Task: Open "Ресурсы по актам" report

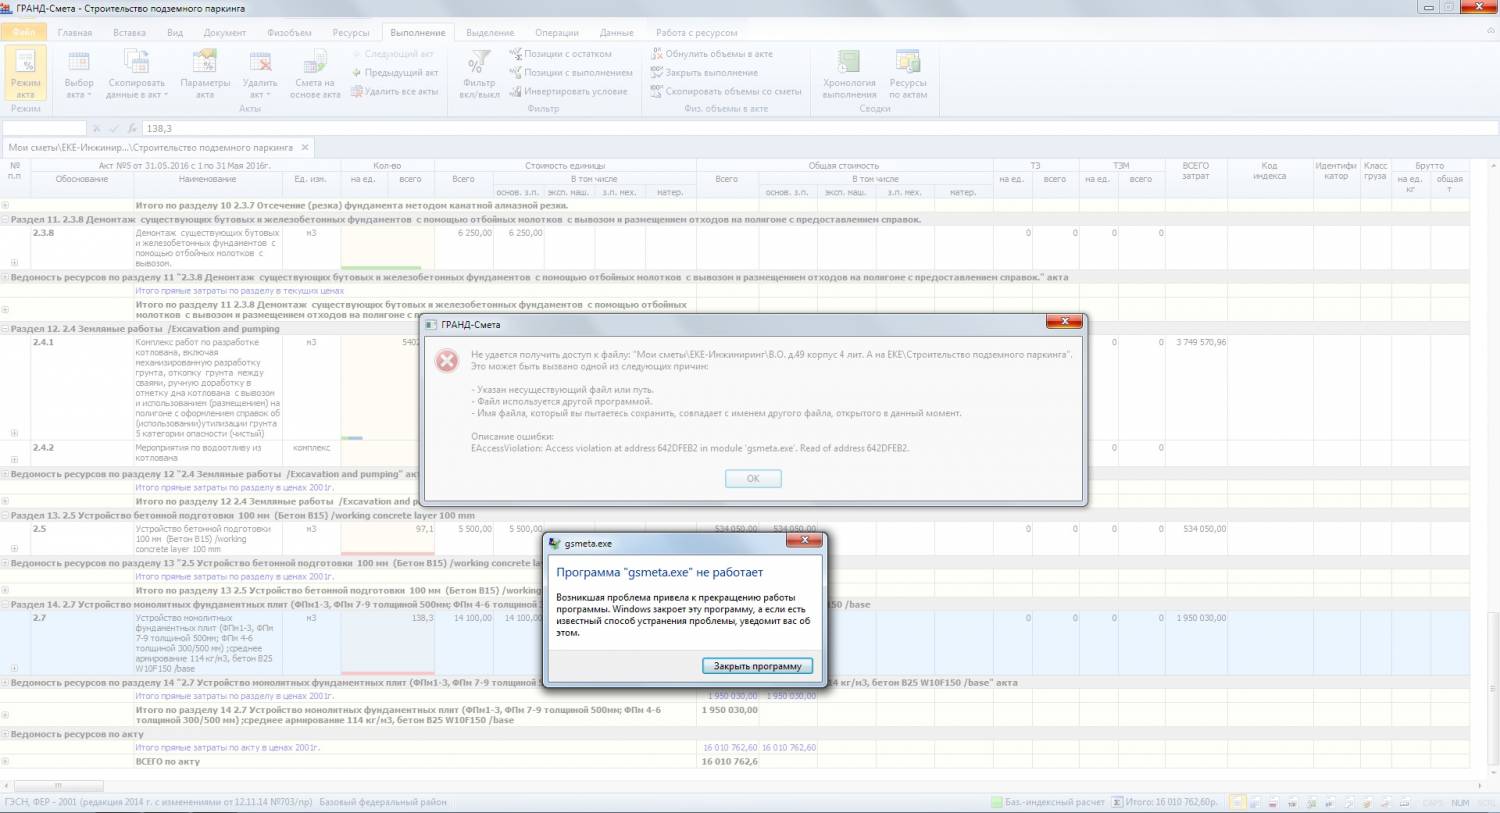Action: (x=908, y=75)
